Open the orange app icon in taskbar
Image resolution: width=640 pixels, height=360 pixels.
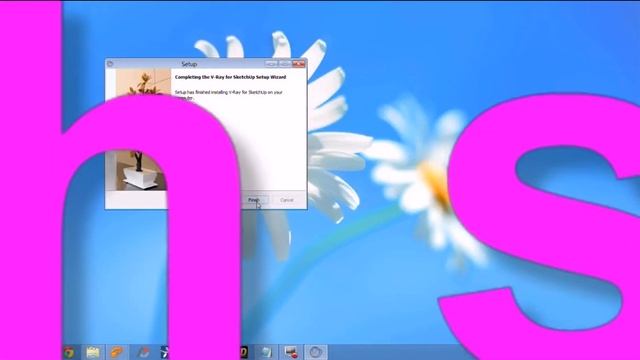pyautogui.click(x=117, y=352)
